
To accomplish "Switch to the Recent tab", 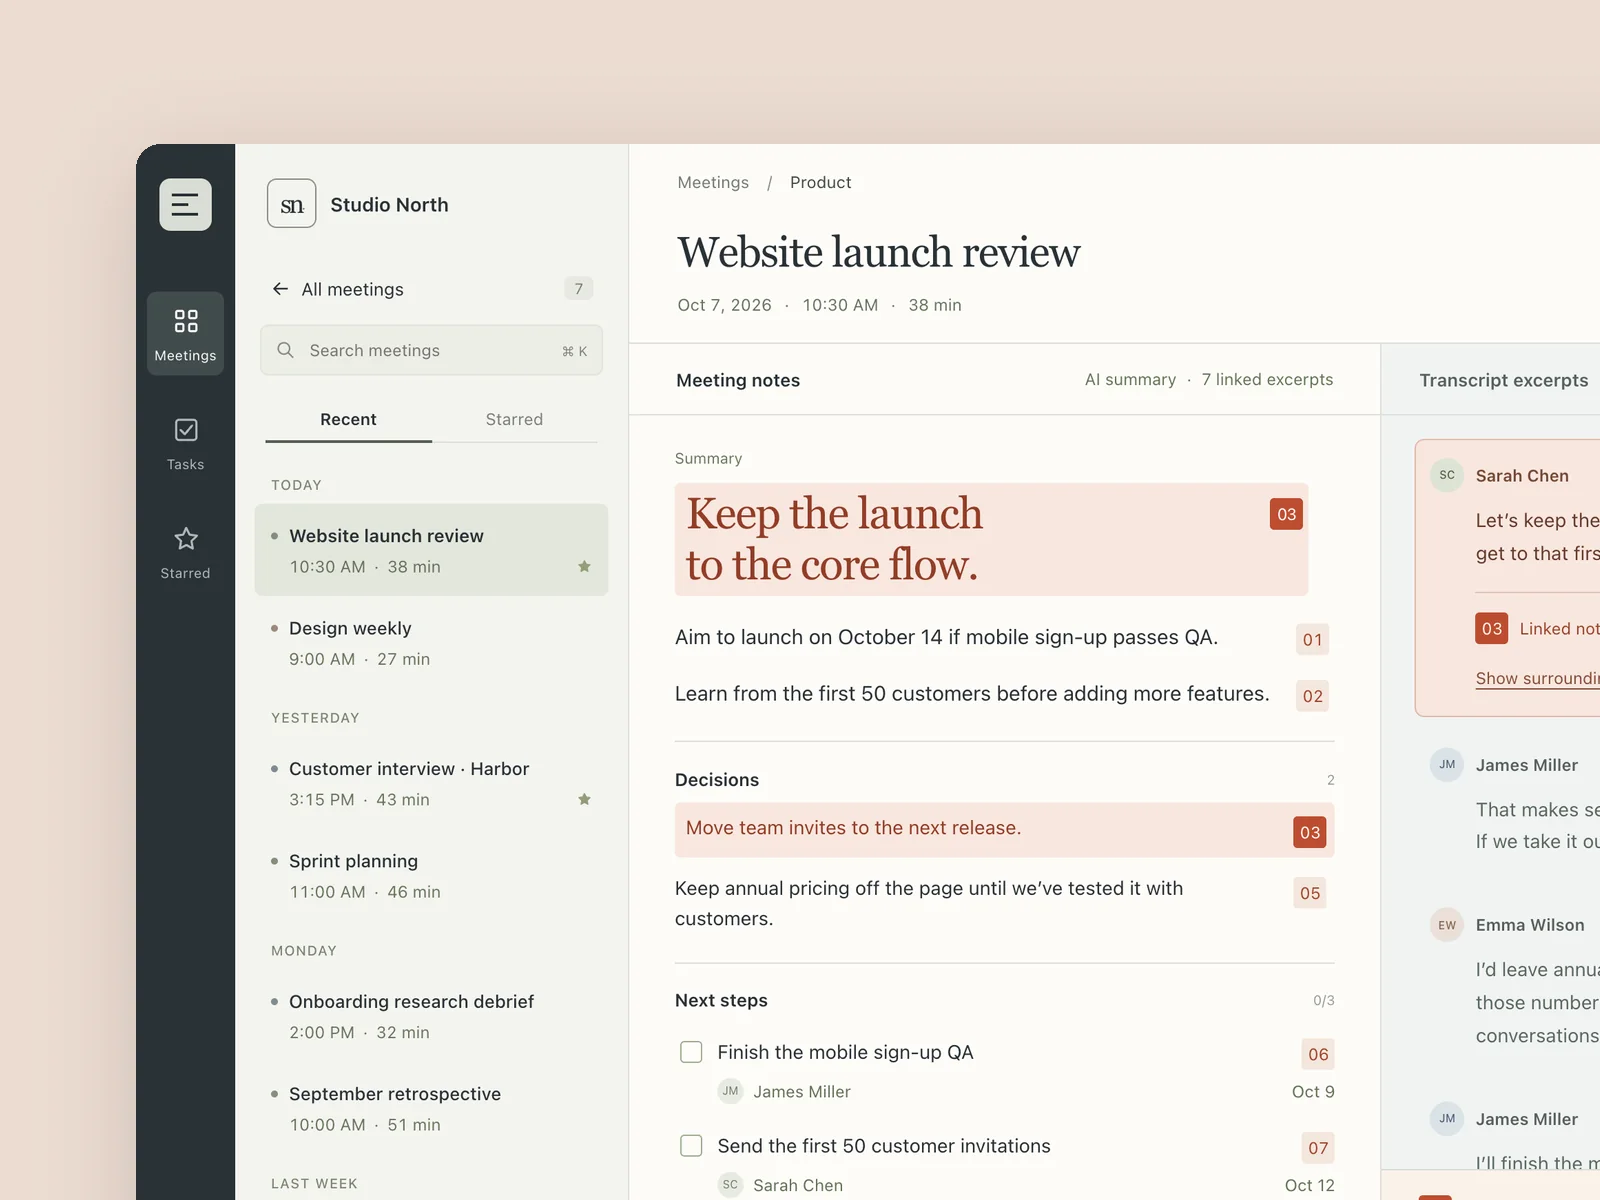I will tap(348, 420).
